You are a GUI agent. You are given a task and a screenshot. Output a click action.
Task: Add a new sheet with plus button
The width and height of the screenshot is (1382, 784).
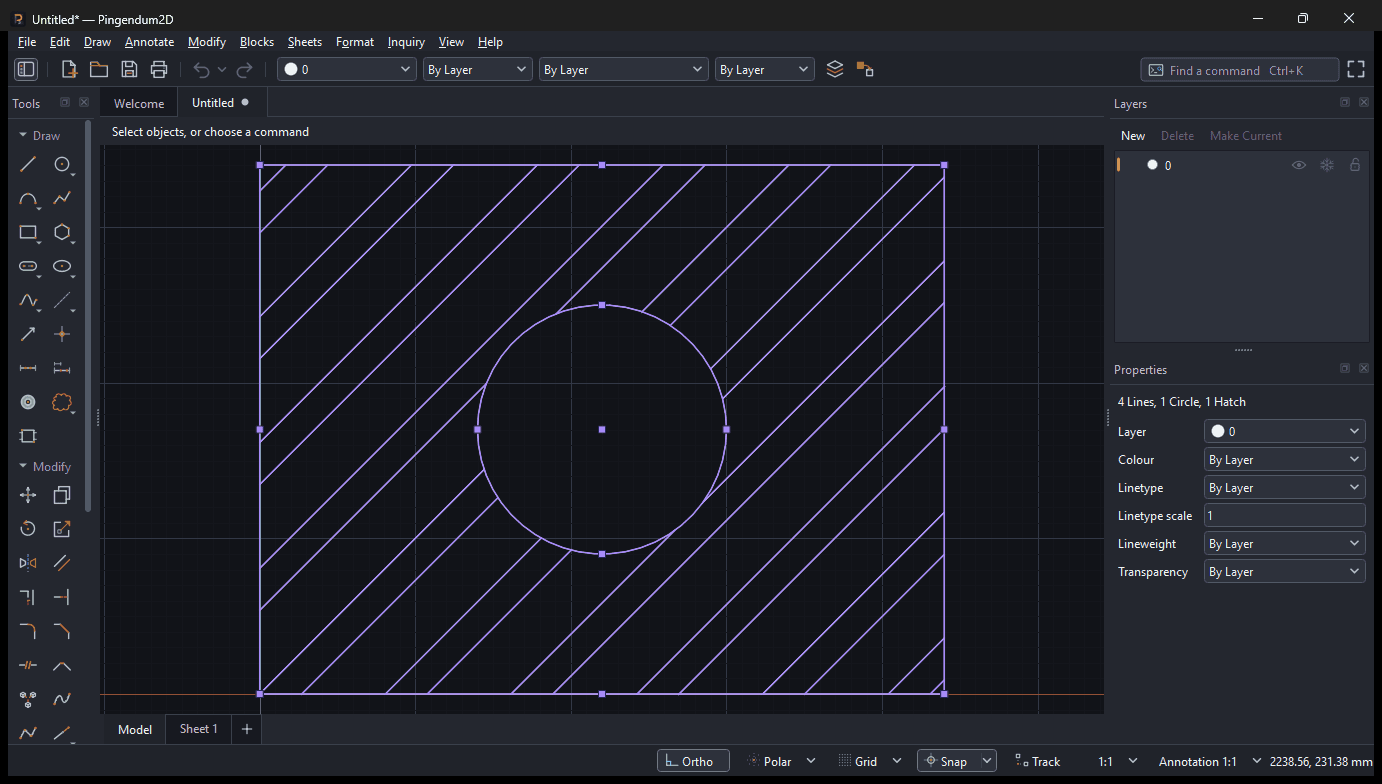pos(247,729)
